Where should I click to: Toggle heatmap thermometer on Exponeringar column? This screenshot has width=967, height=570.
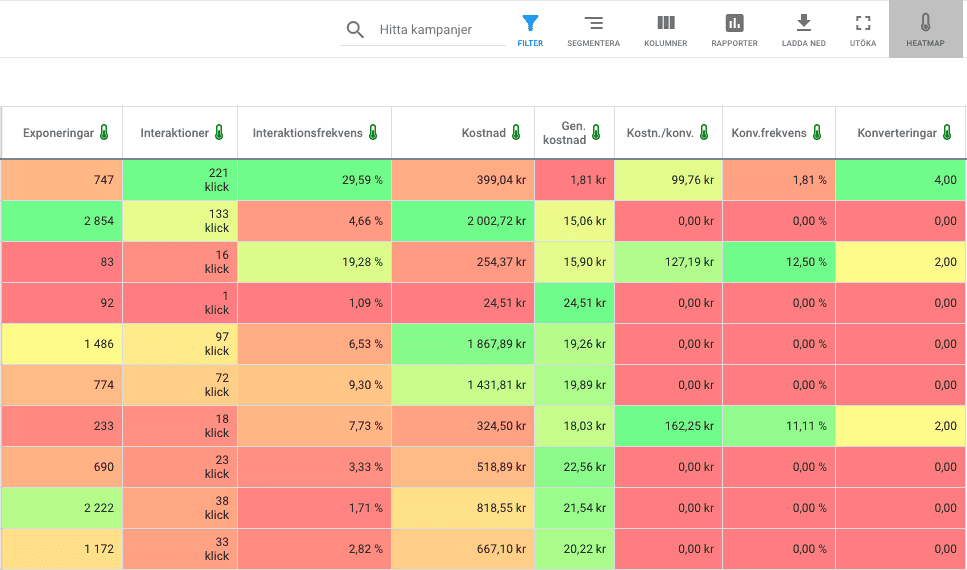104,133
